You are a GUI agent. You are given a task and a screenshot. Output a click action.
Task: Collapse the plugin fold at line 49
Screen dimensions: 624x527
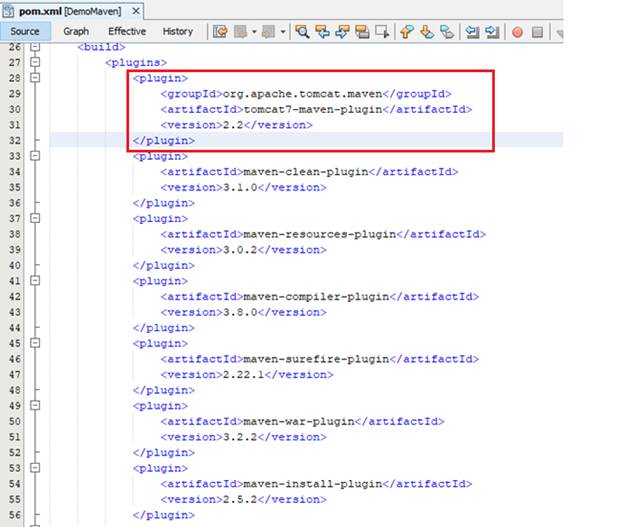(x=35, y=405)
